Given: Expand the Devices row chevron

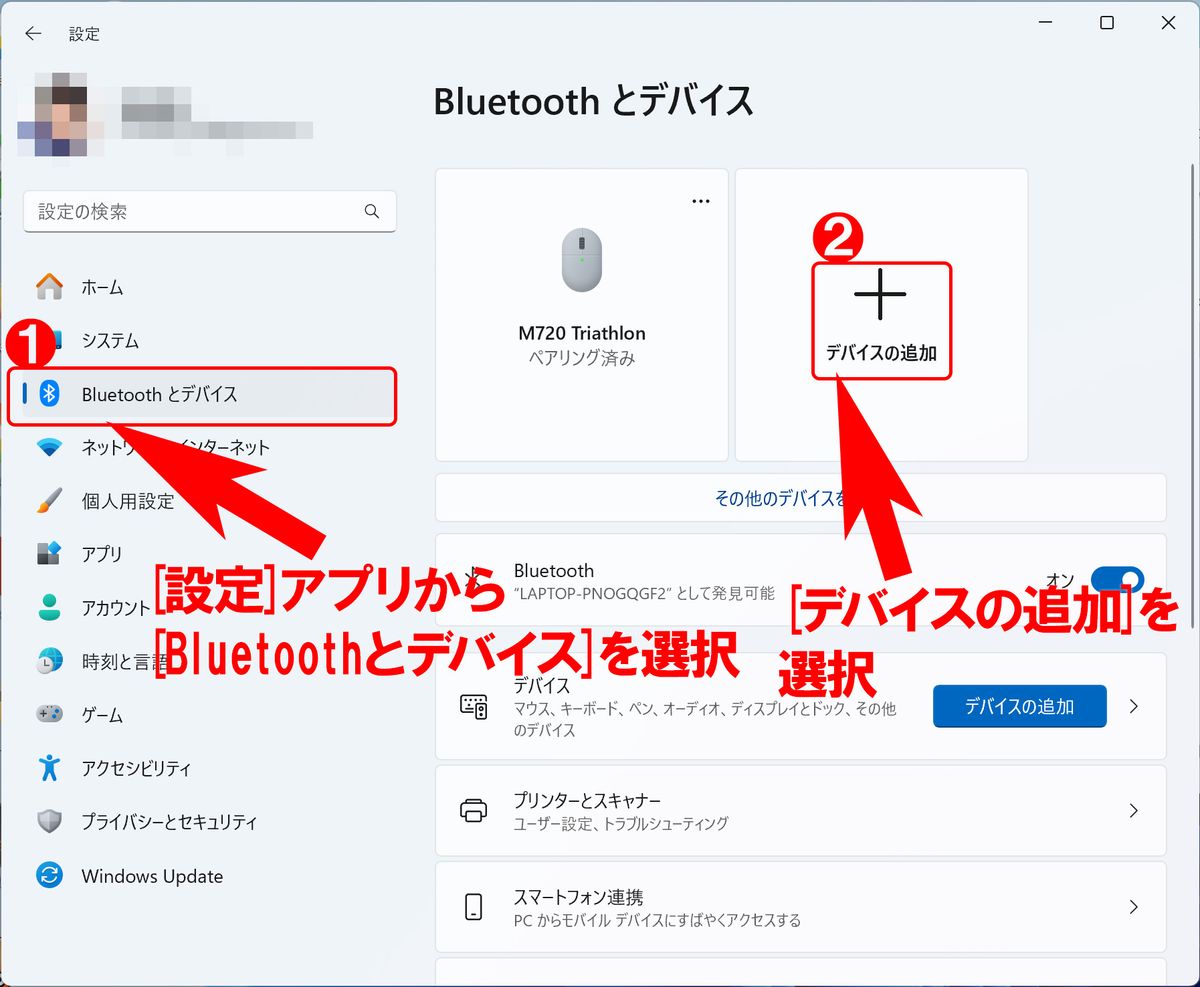Looking at the screenshot, I should [x=1133, y=706].
